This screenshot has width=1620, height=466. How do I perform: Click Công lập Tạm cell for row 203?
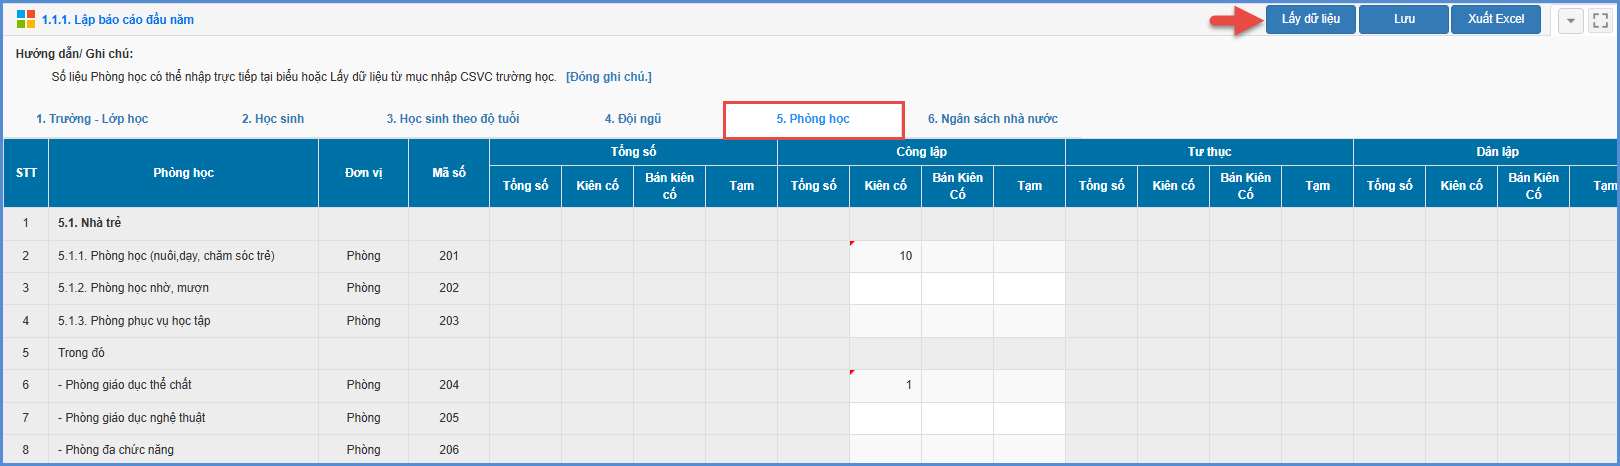coord(1029,321)
